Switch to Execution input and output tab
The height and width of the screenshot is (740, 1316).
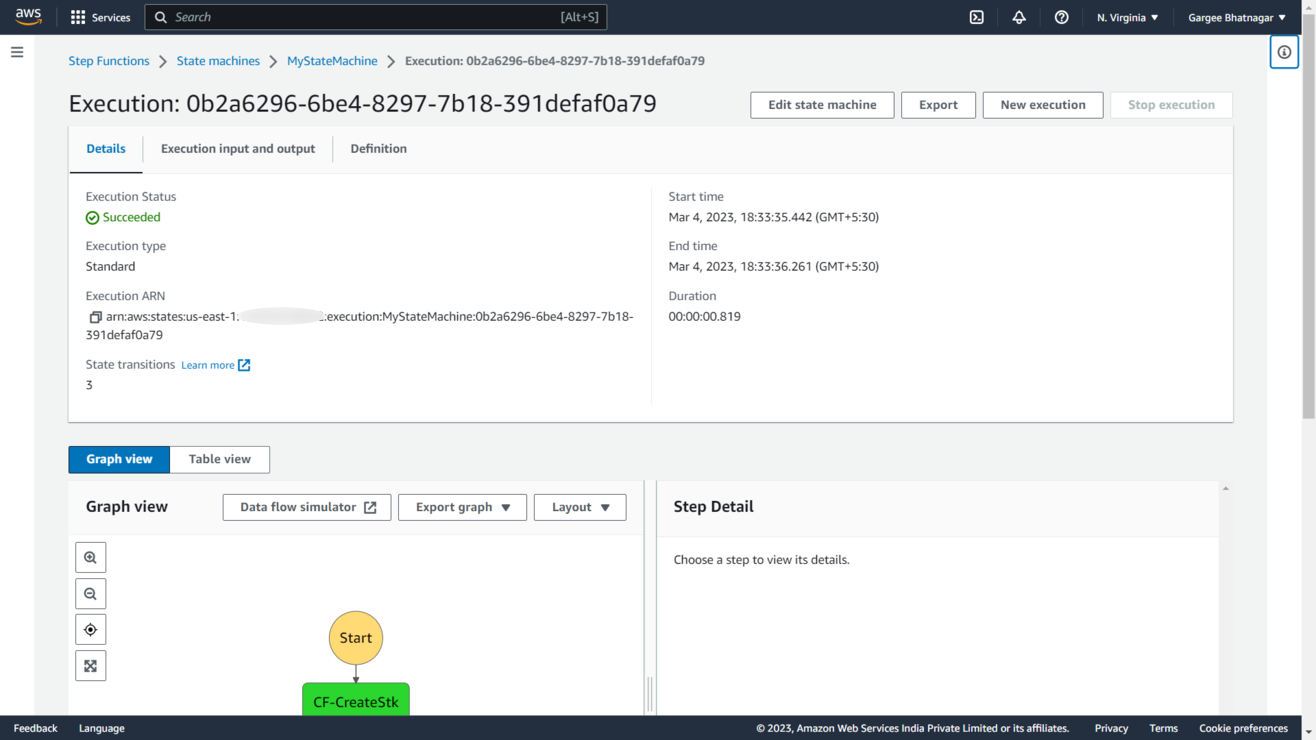click(238, 149)
